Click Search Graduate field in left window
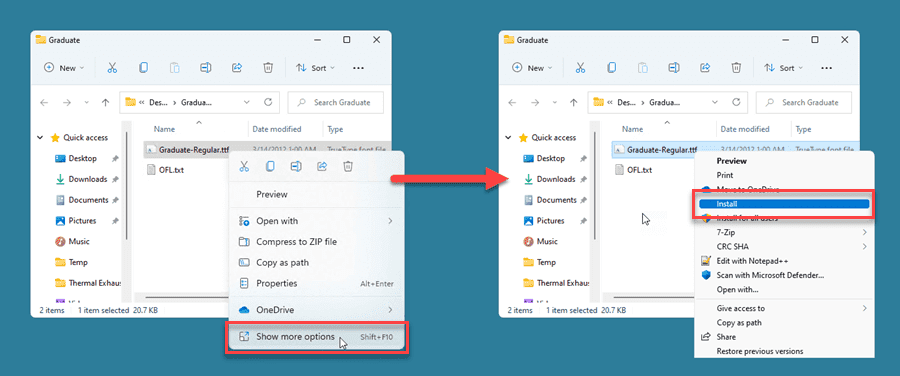 point(336,103)
